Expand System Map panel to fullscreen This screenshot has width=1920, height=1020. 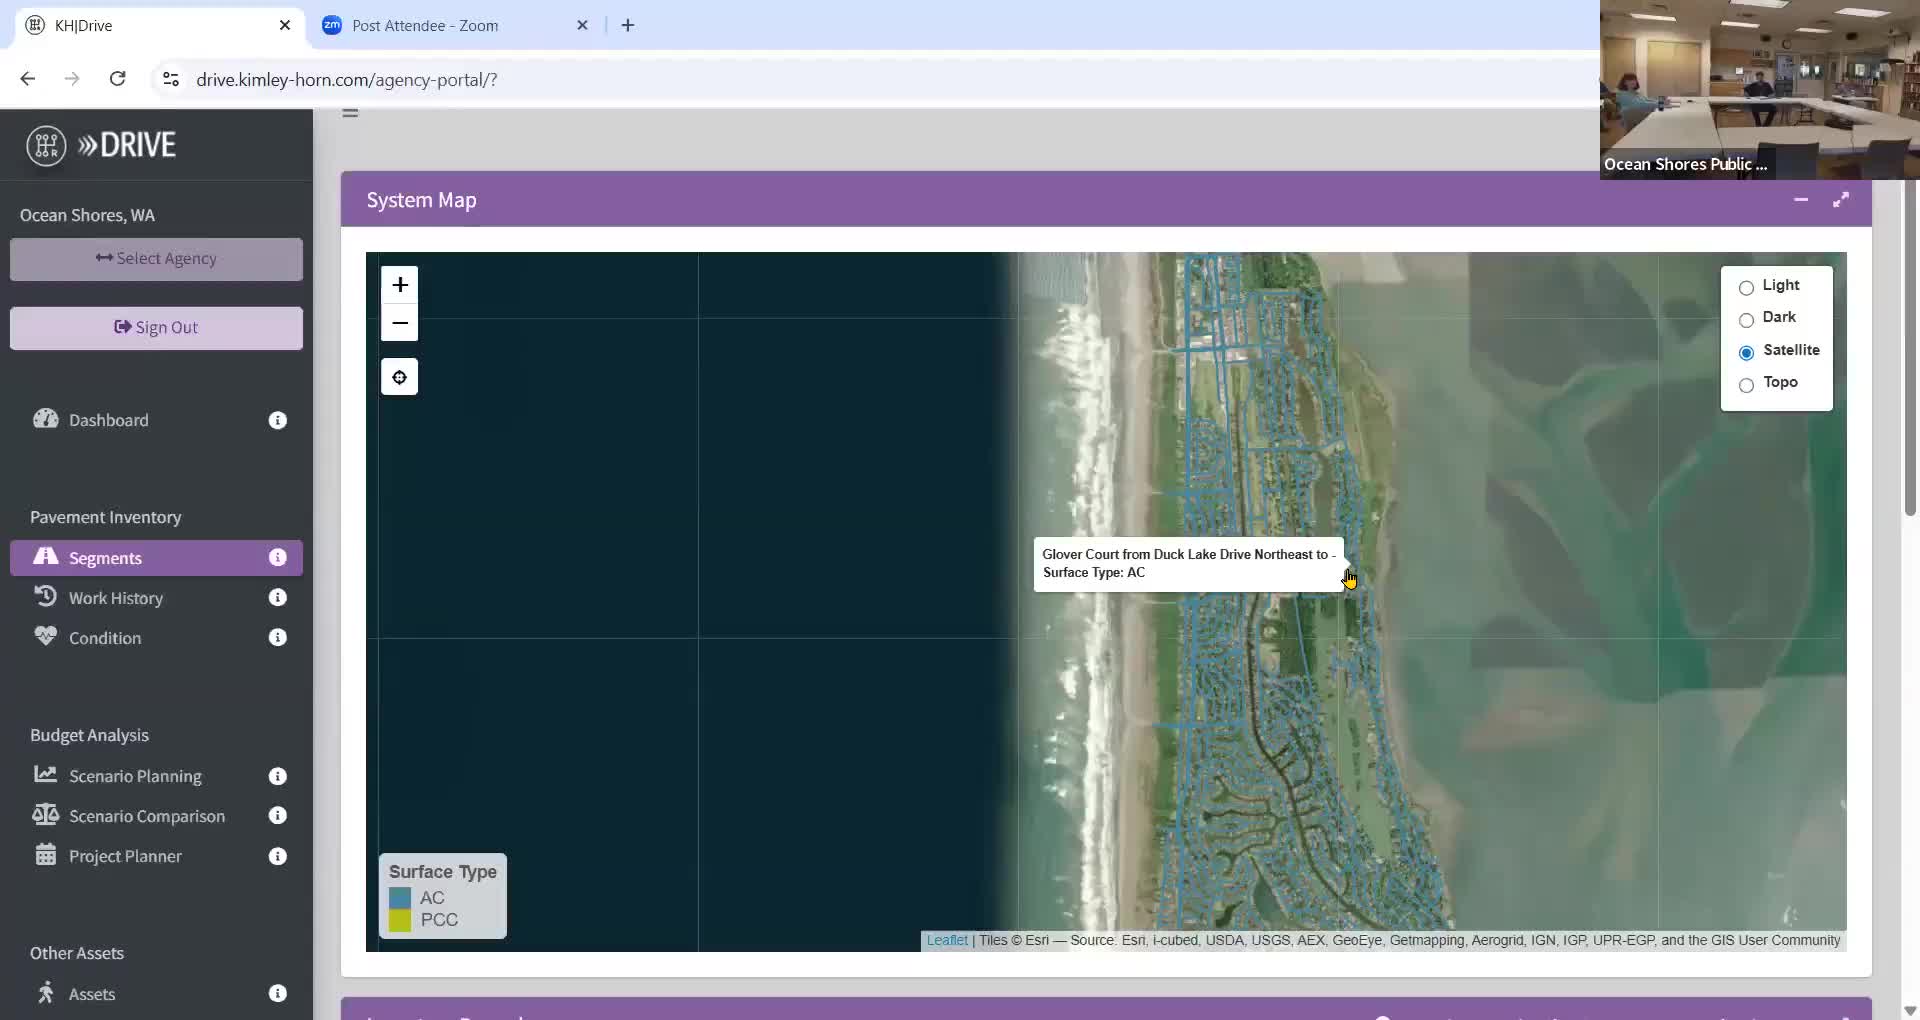click(1840, 200)
